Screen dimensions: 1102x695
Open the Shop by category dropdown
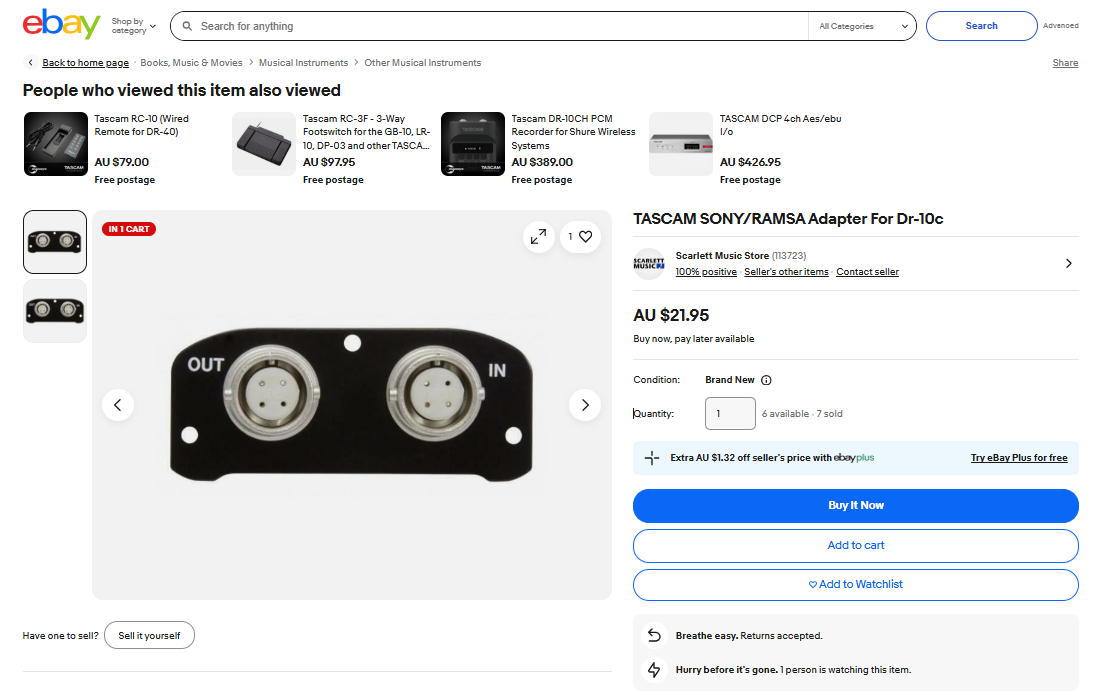coord(133,26)
